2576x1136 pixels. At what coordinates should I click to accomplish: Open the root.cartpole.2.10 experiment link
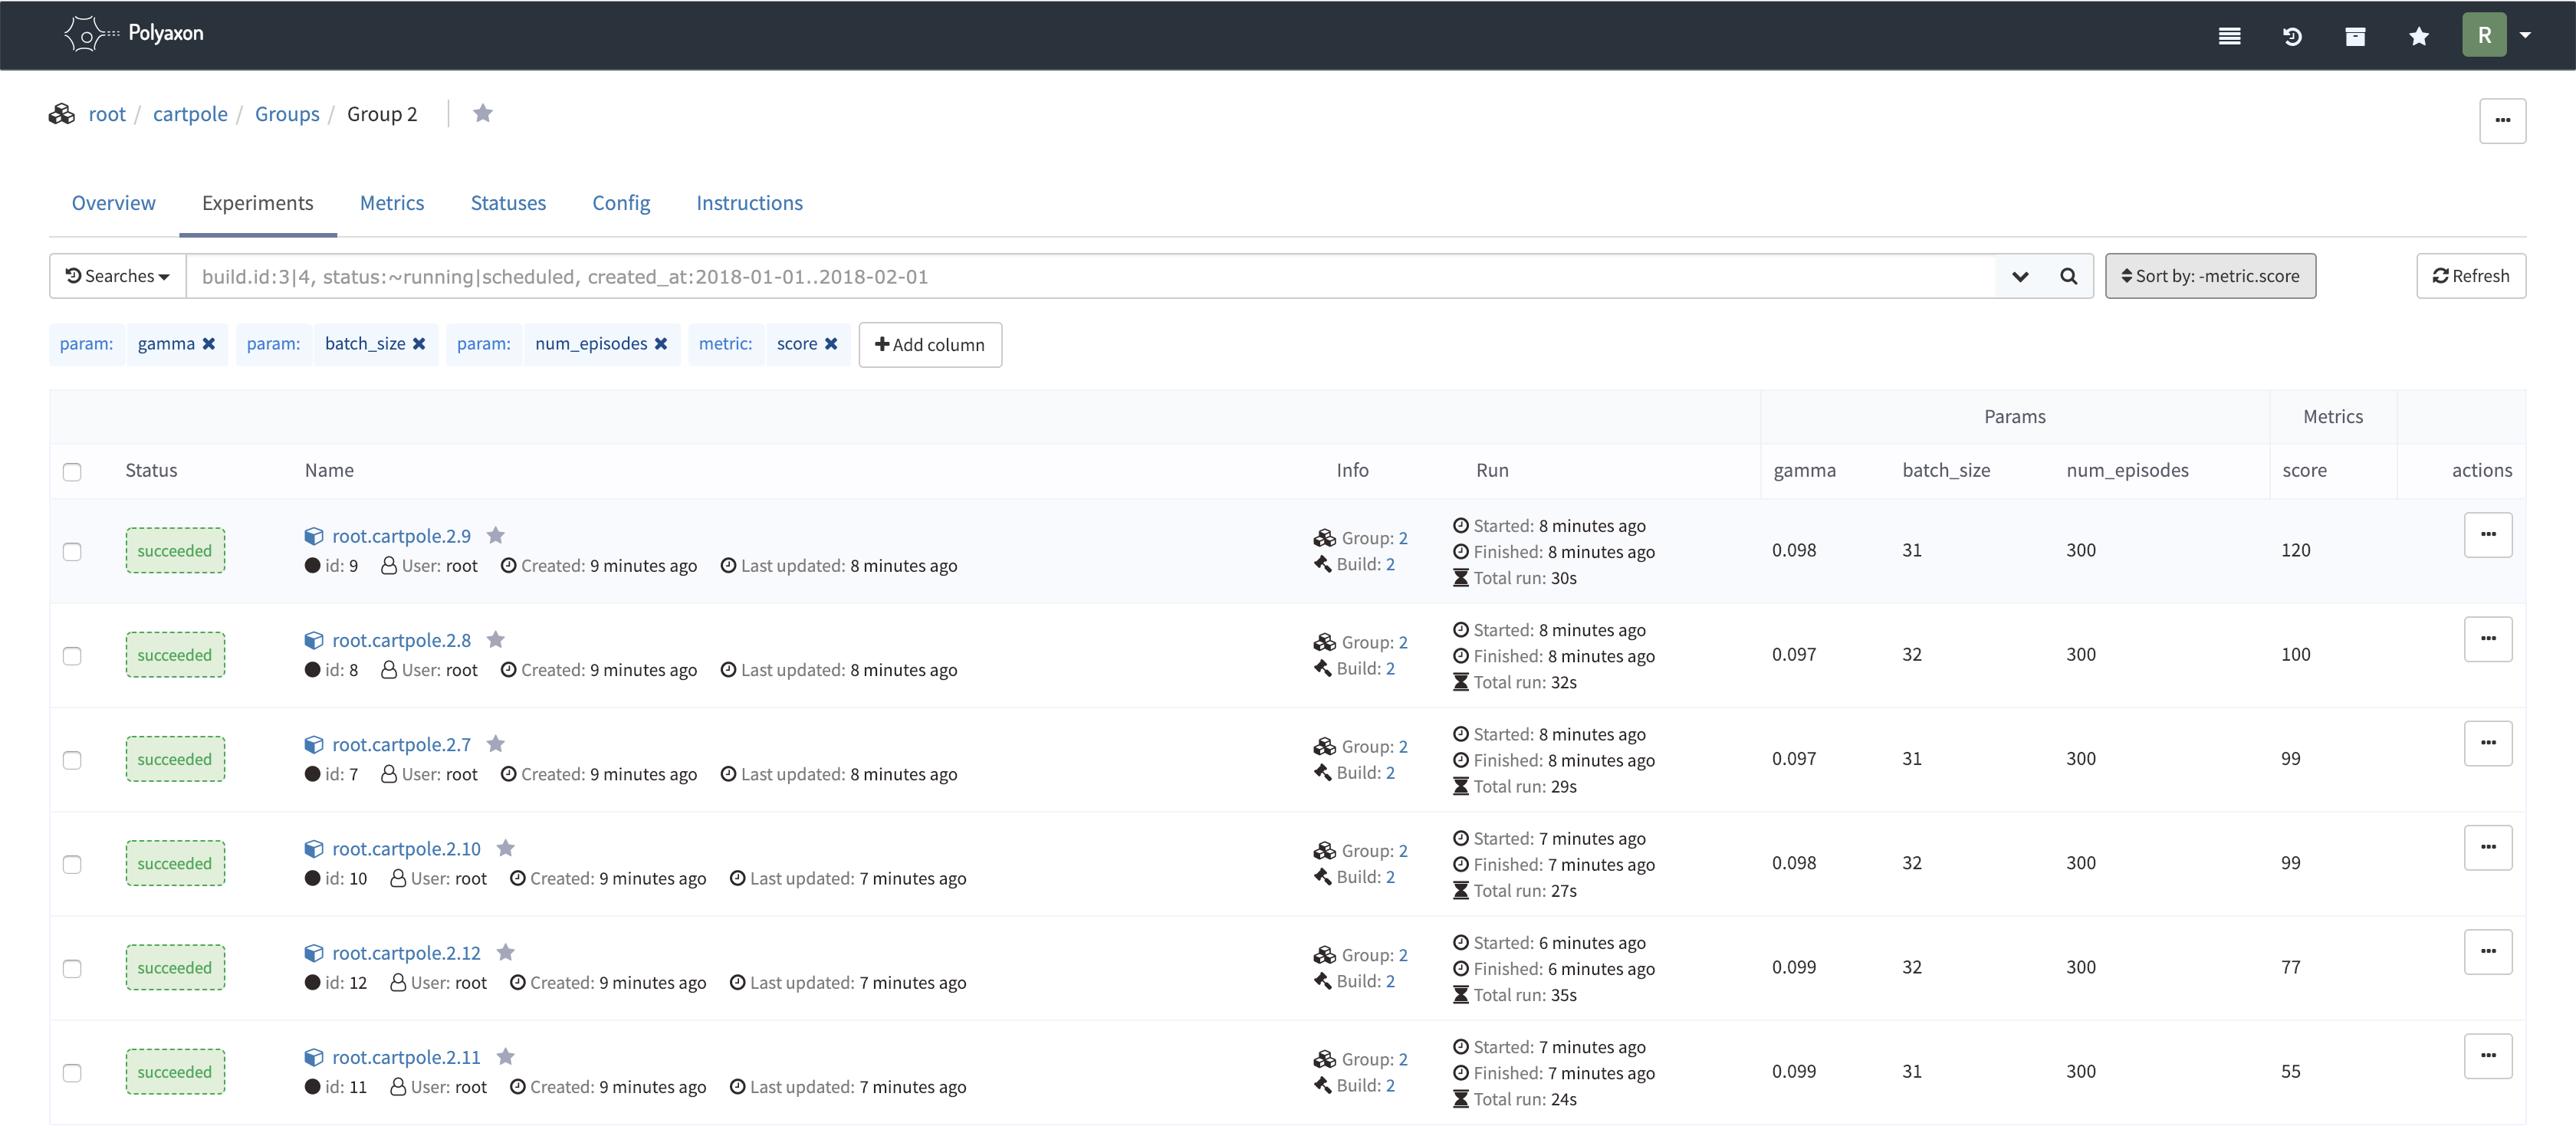click(x=406, y=849)
